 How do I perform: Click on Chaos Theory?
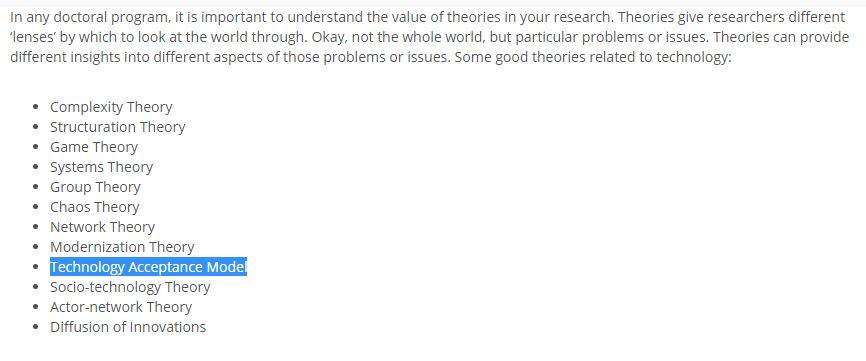point(94,207)
